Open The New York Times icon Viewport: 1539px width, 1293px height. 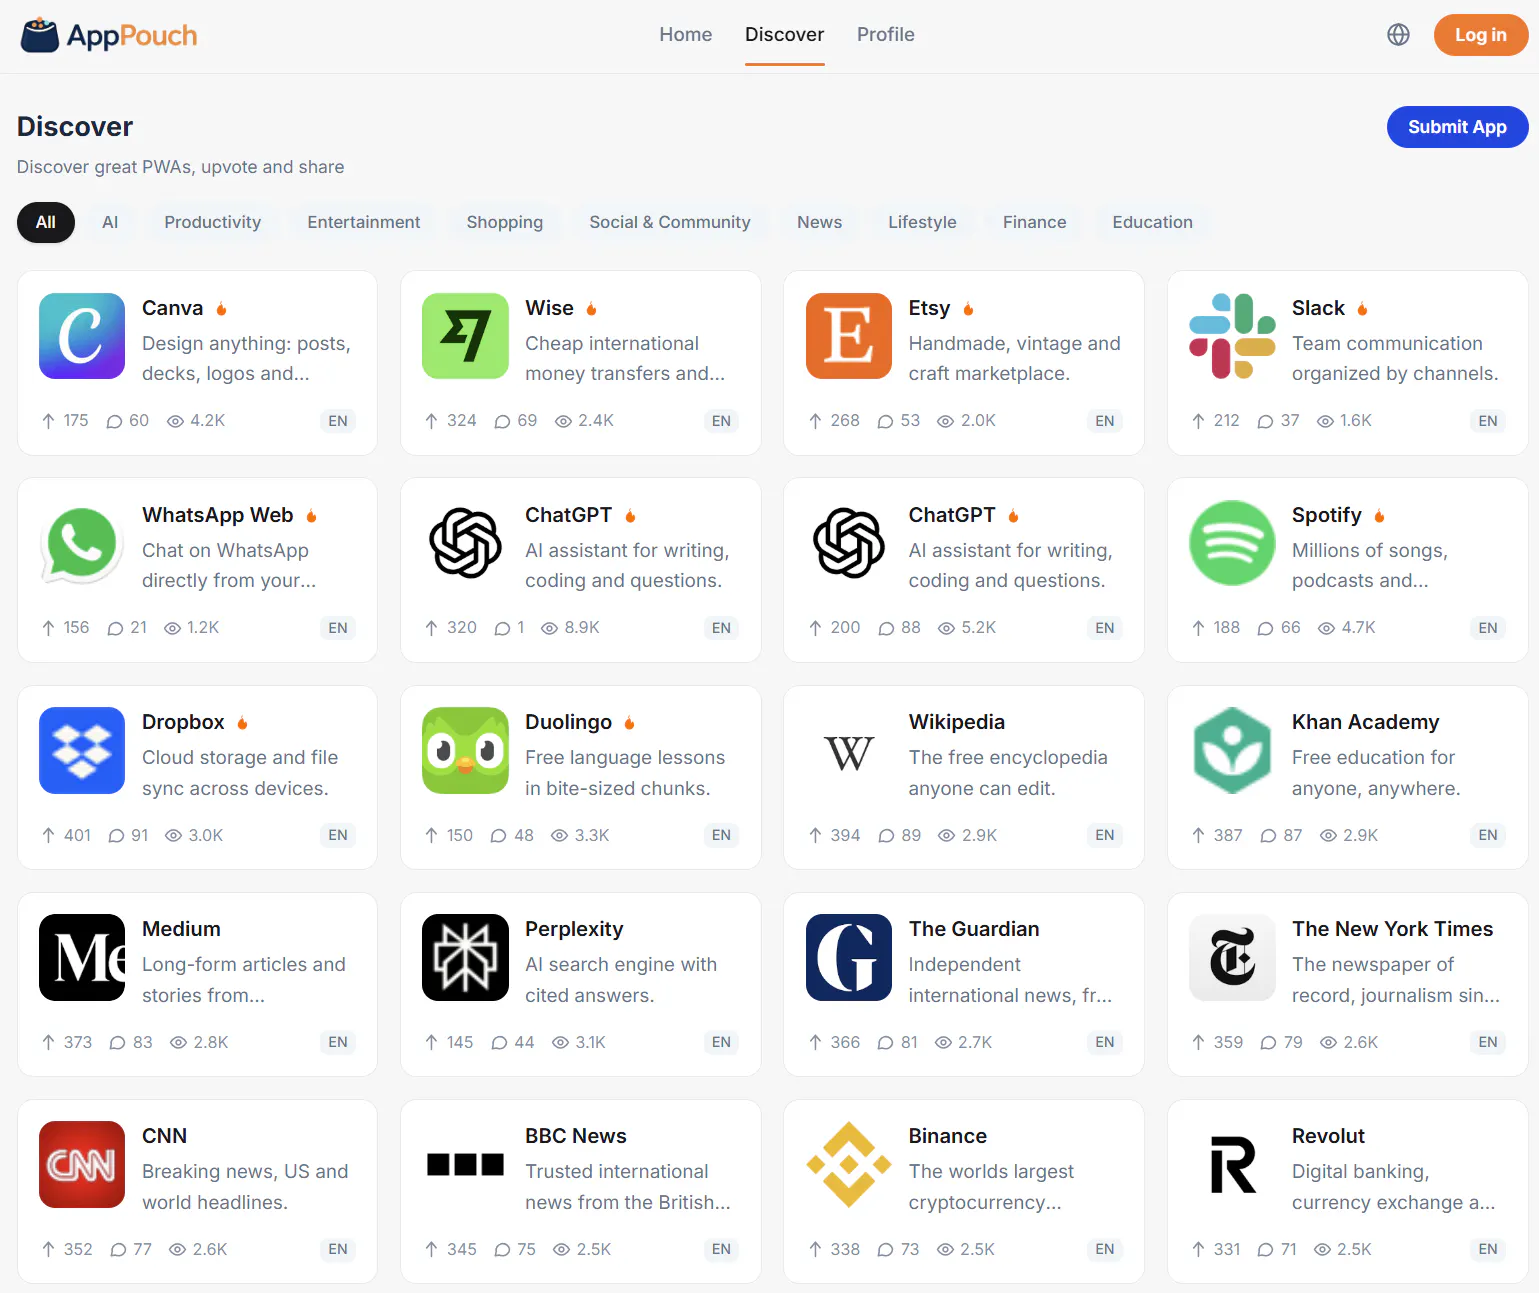tap(1232, 957)
